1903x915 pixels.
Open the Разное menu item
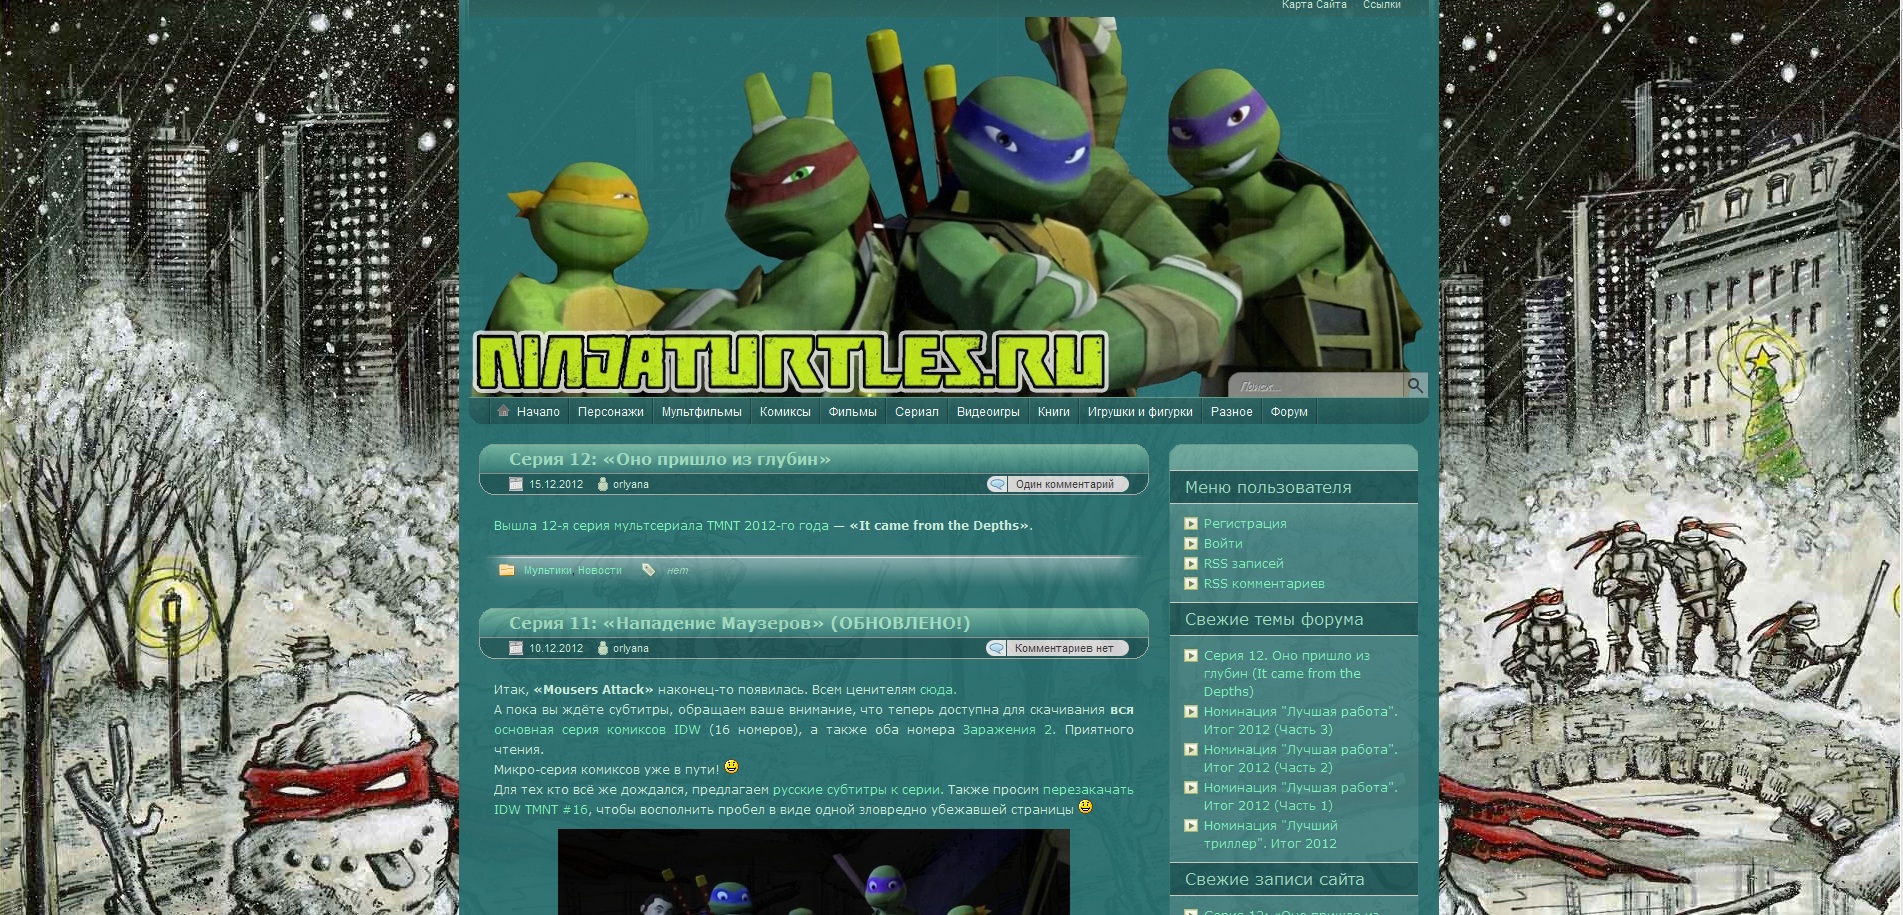tap(1231, 412)
